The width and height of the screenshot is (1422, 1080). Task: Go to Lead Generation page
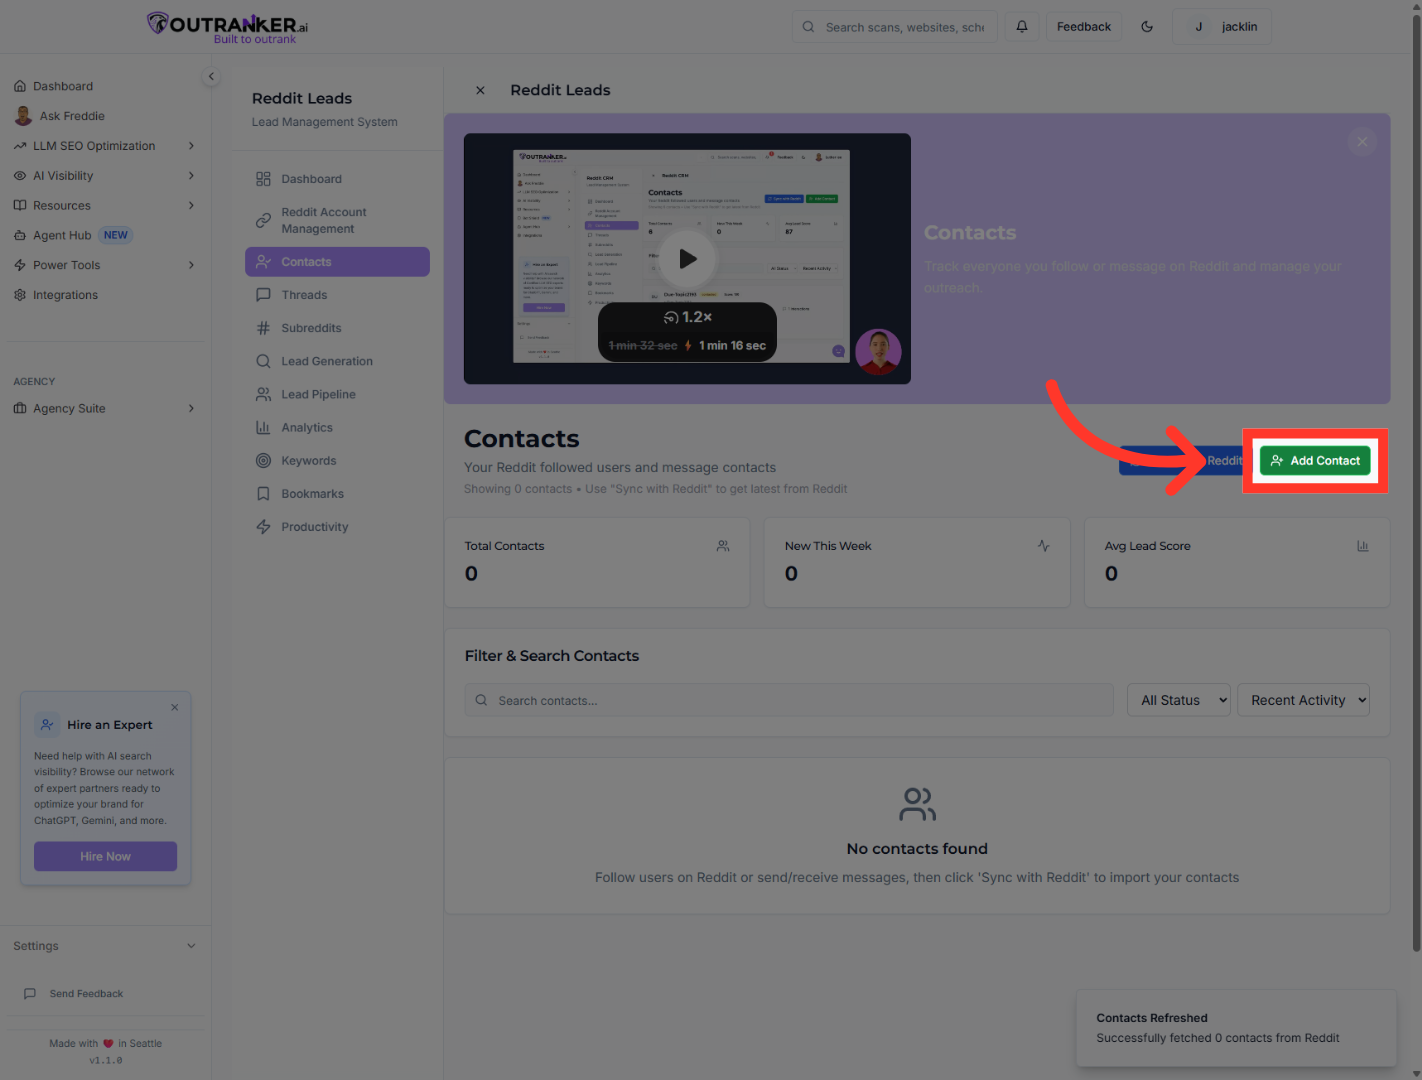[337, 361]
